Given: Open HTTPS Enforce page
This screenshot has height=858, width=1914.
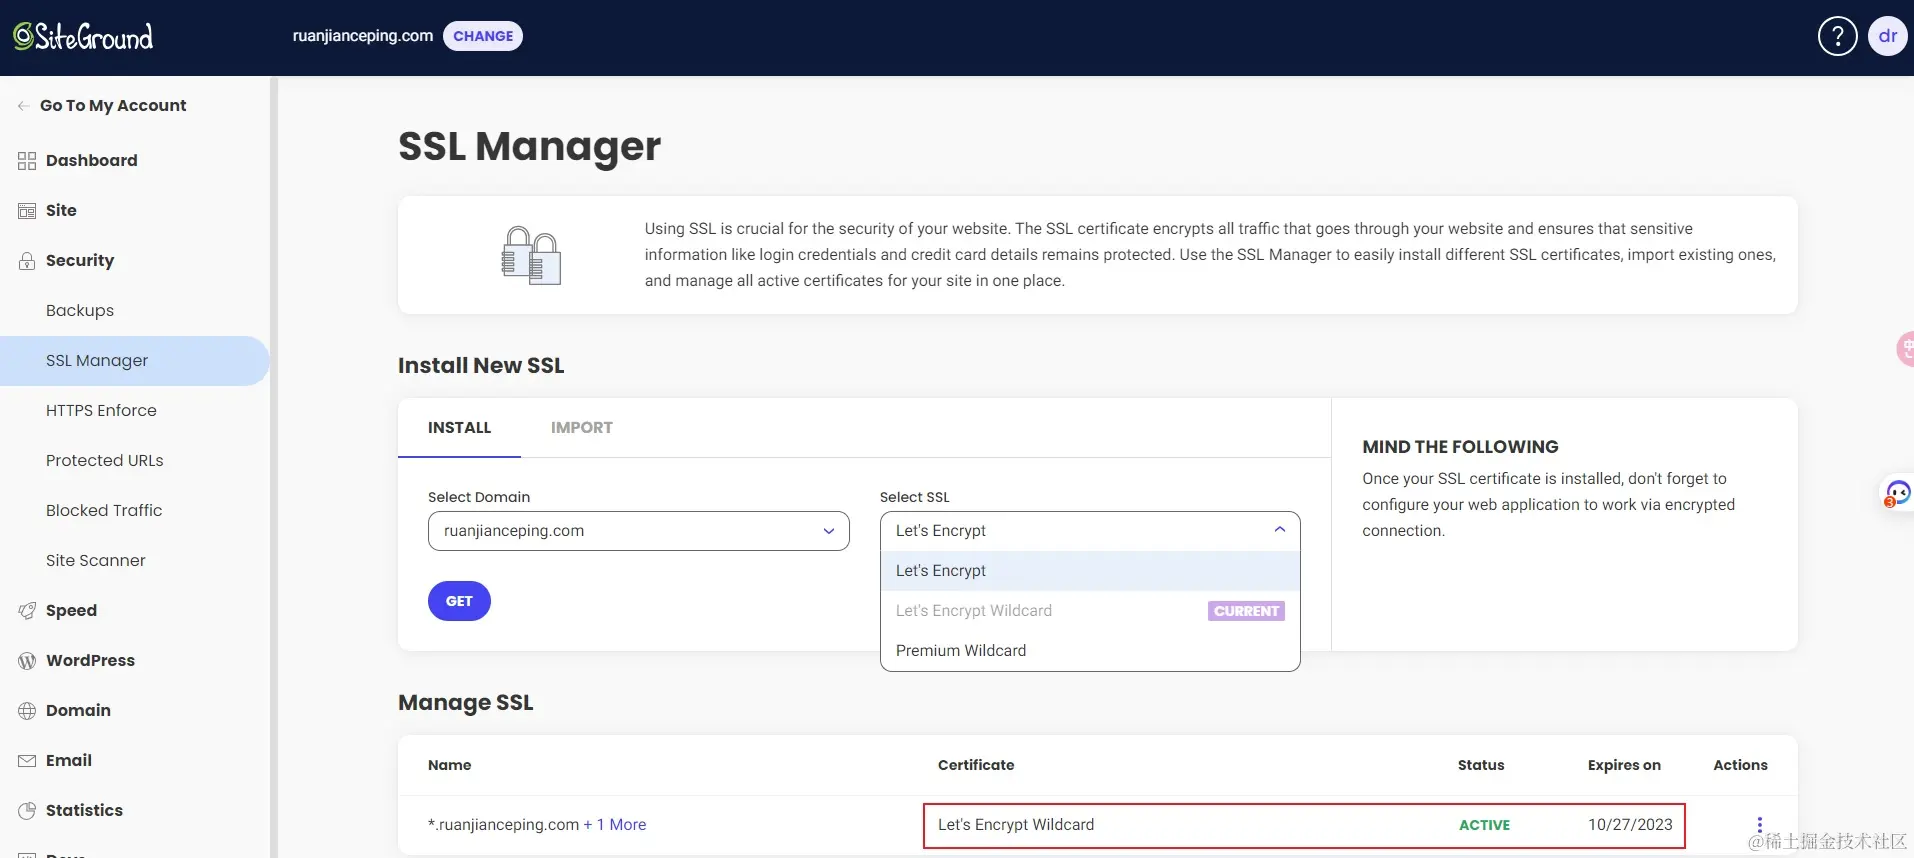Looking at the screenshot, I should 101,411.
